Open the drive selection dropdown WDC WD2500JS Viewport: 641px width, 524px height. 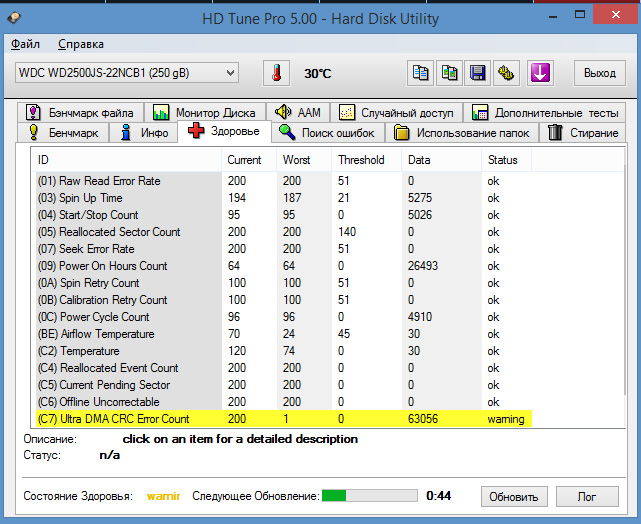click(127, 73)
